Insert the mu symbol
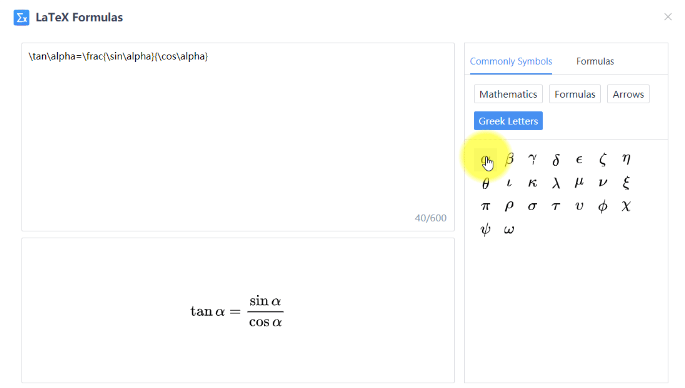Viewport: 685px width, 388px height. pos(579,183)
